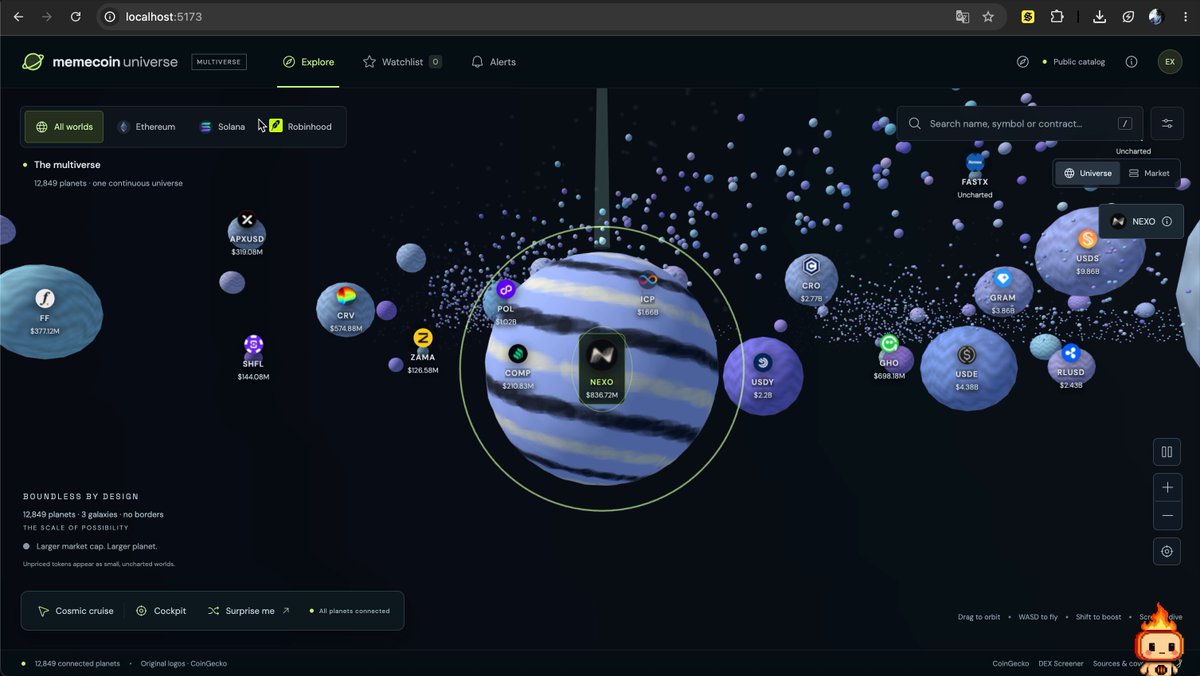The height and width of the screenshot is (676, 1200).
Task: Select the RLUSD planet
Action: (x=1071, y=367)
